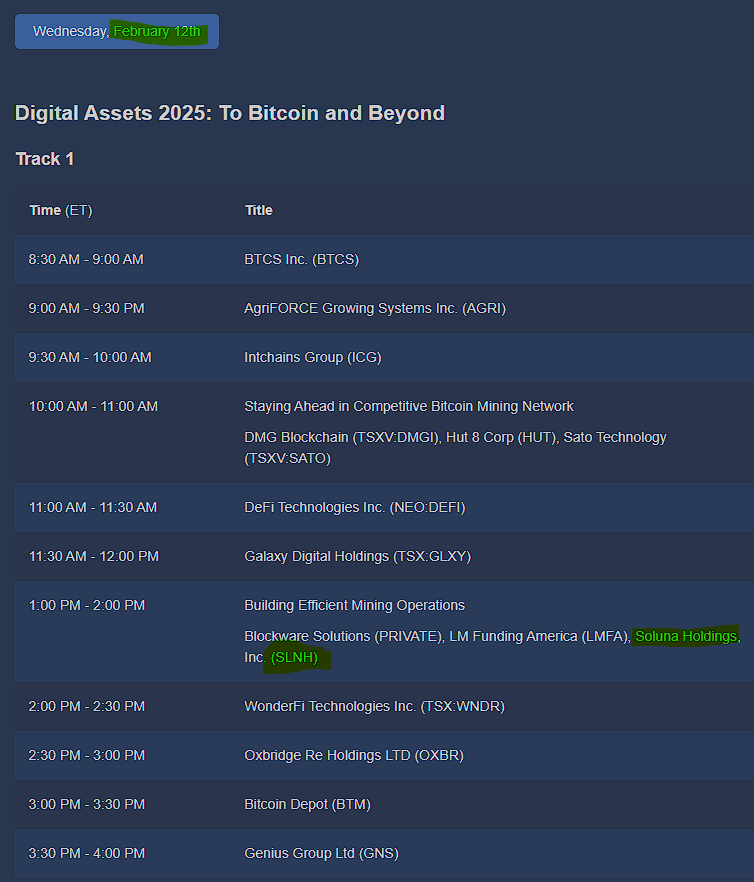This screenshot has height=882, width=754.
Task: Select the 9:00 AM - 9:30 PM time cell
Action: (x=87, y=308)
